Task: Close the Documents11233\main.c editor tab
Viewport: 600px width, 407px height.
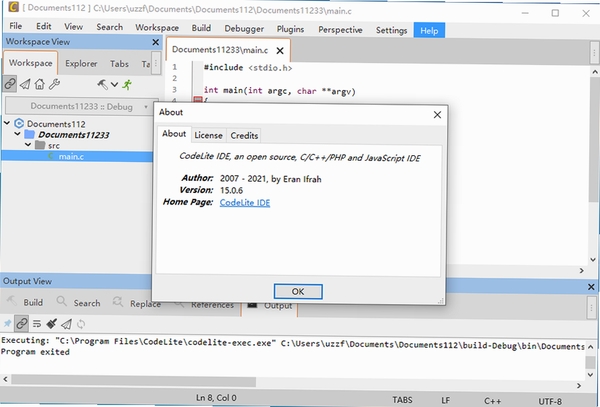Action: [x=280, y=50]
